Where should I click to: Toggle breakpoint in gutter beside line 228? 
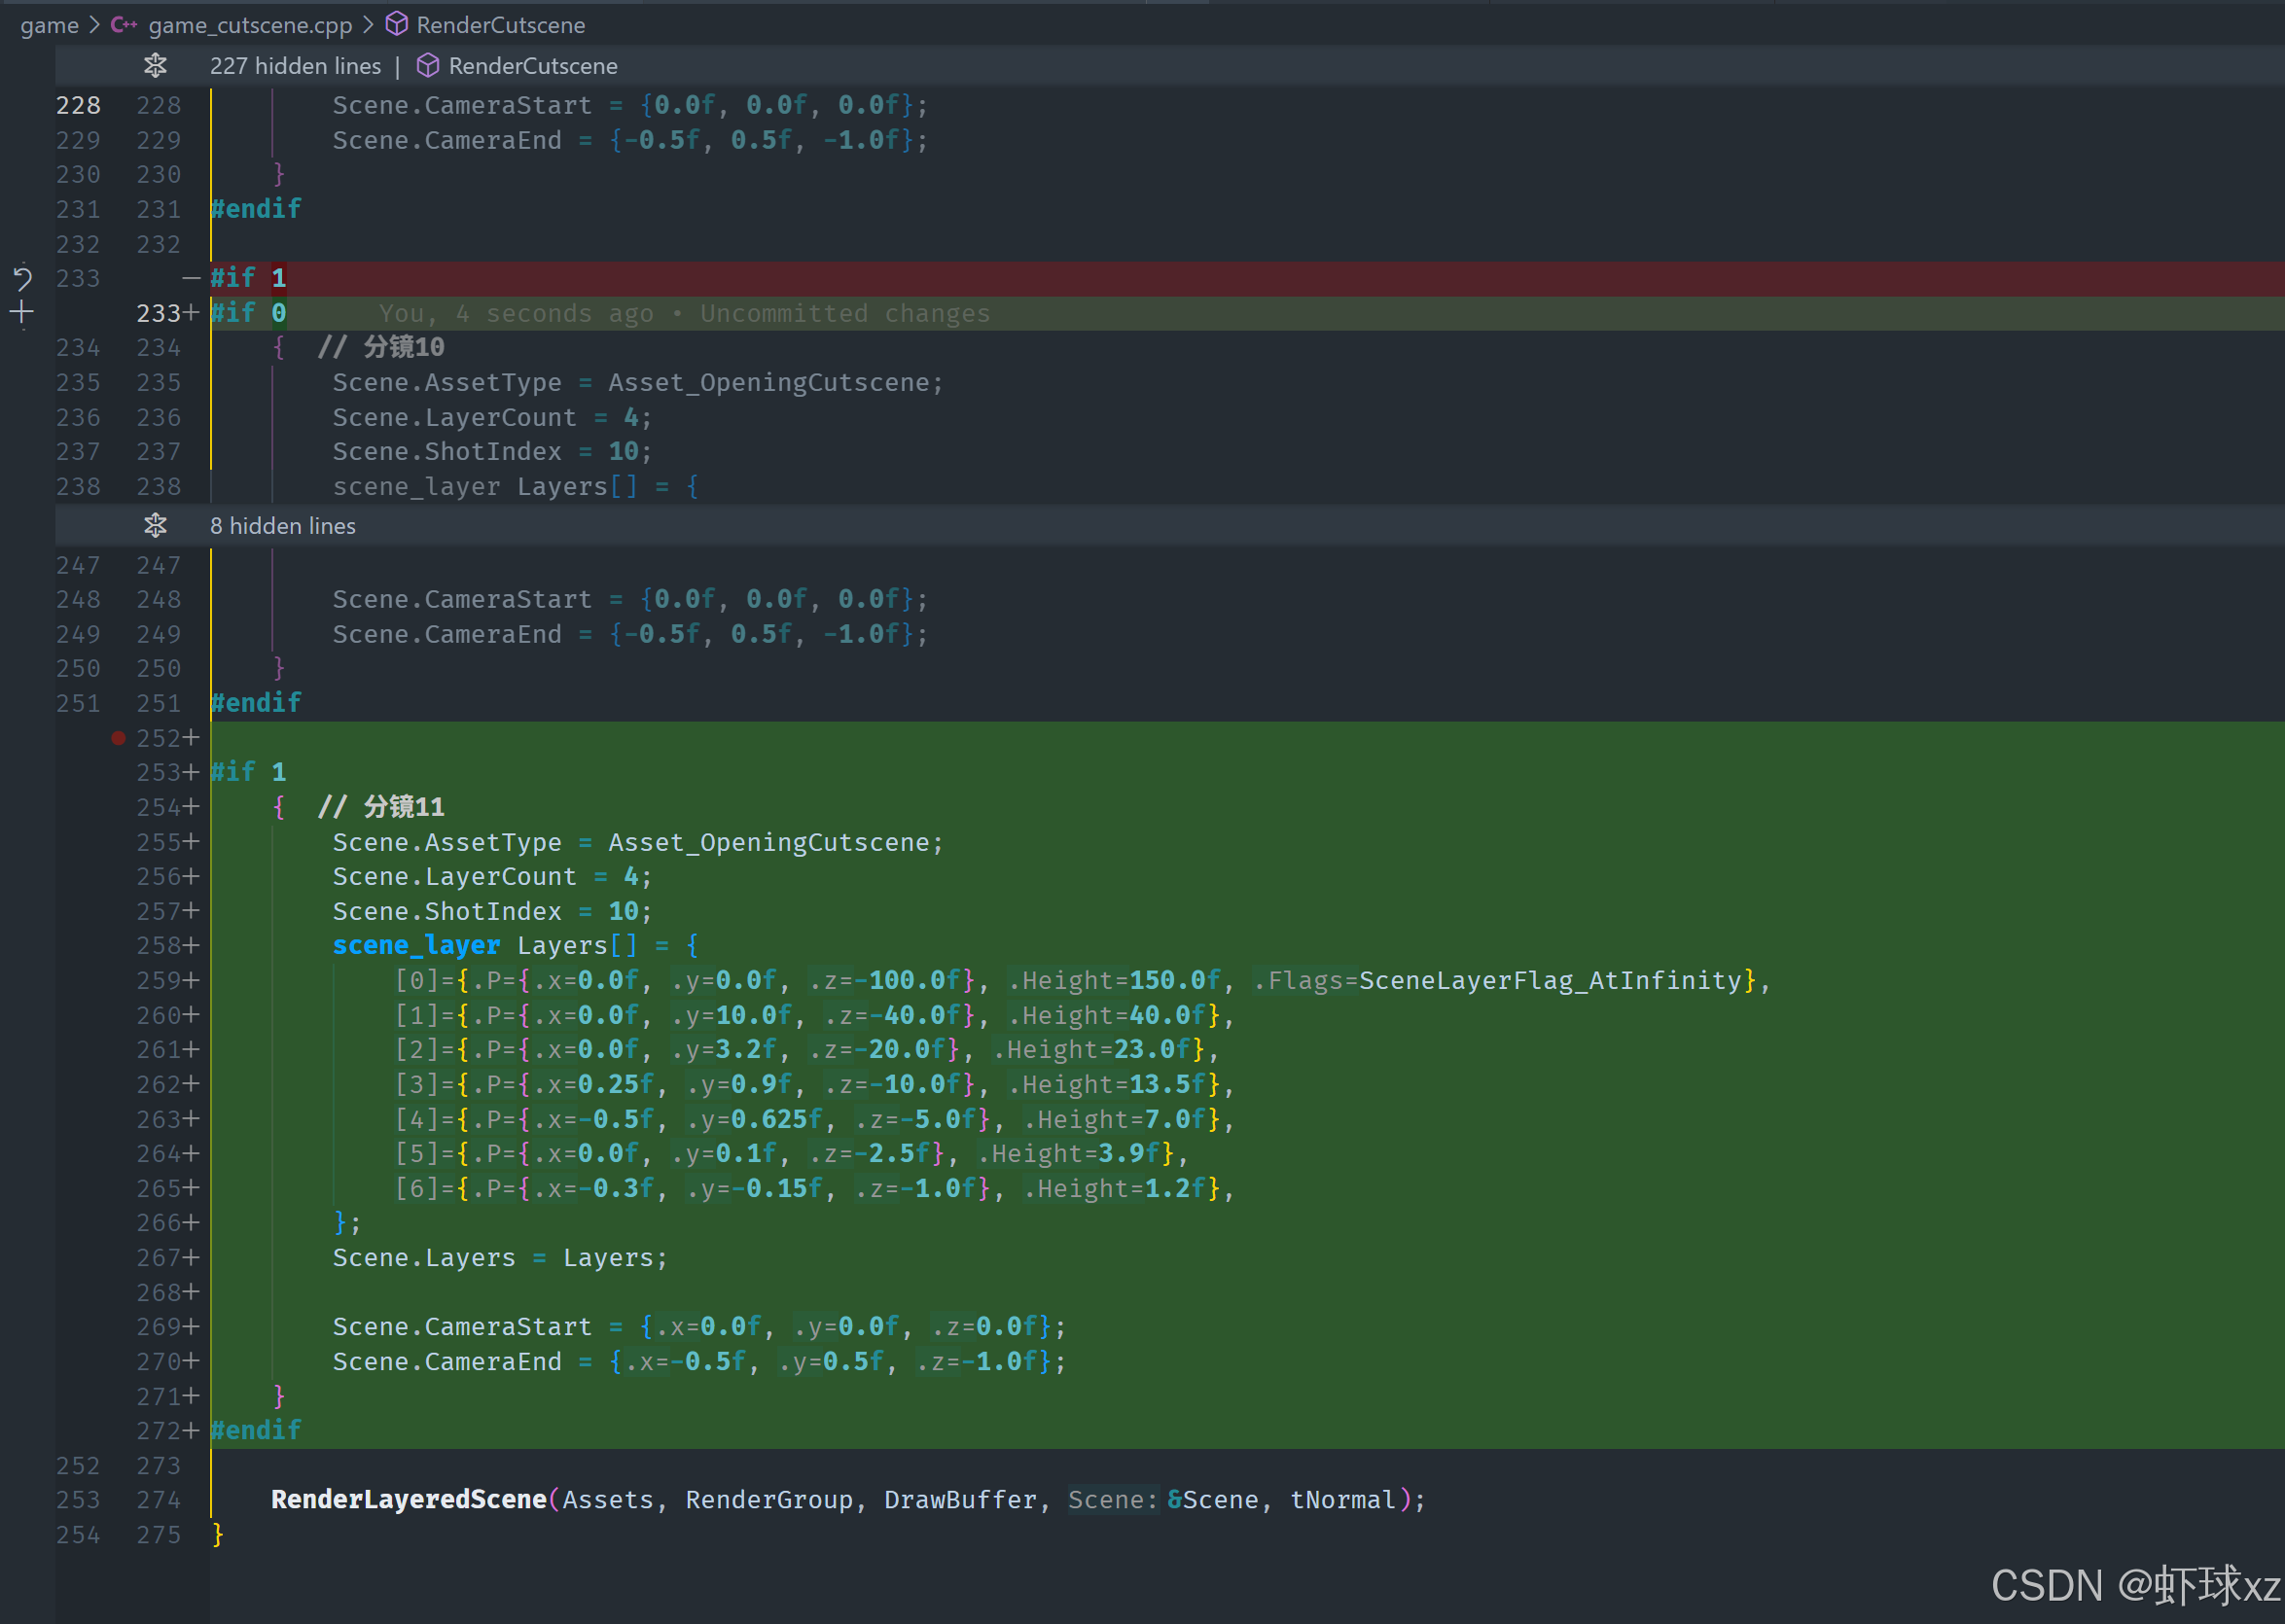(x=118, y=105)
